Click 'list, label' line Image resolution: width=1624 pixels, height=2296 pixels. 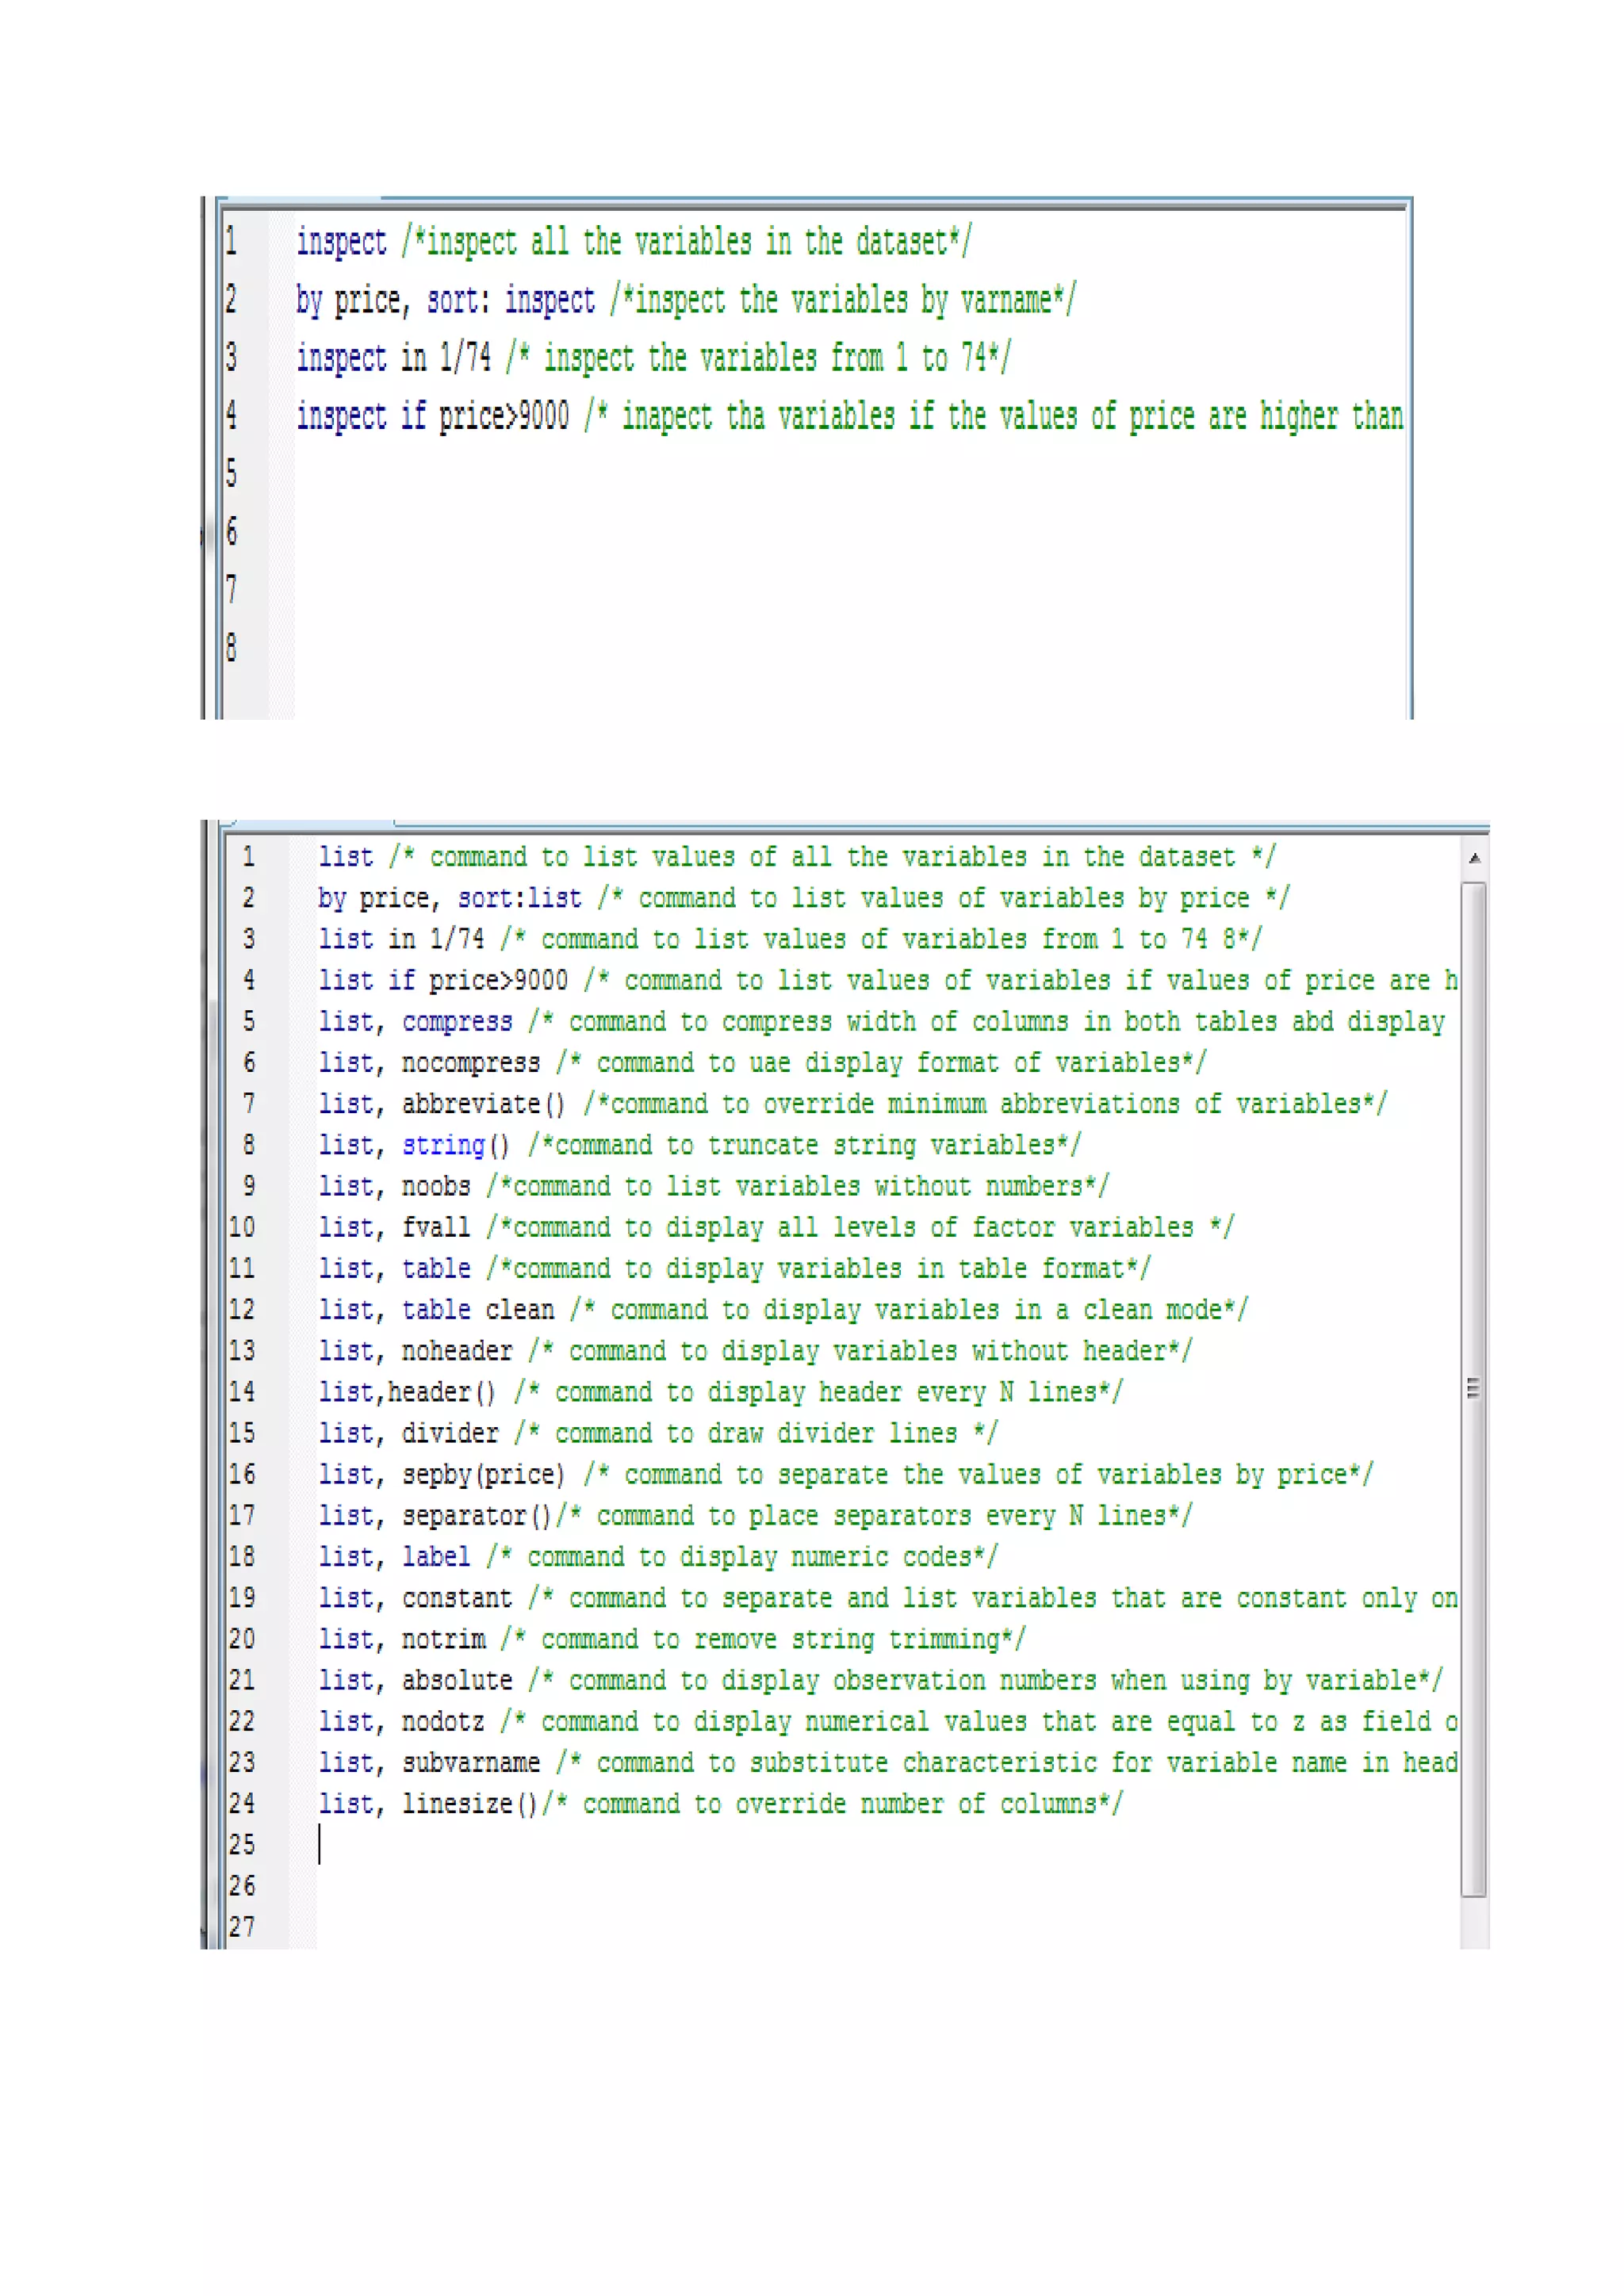tap(658, 1557)
